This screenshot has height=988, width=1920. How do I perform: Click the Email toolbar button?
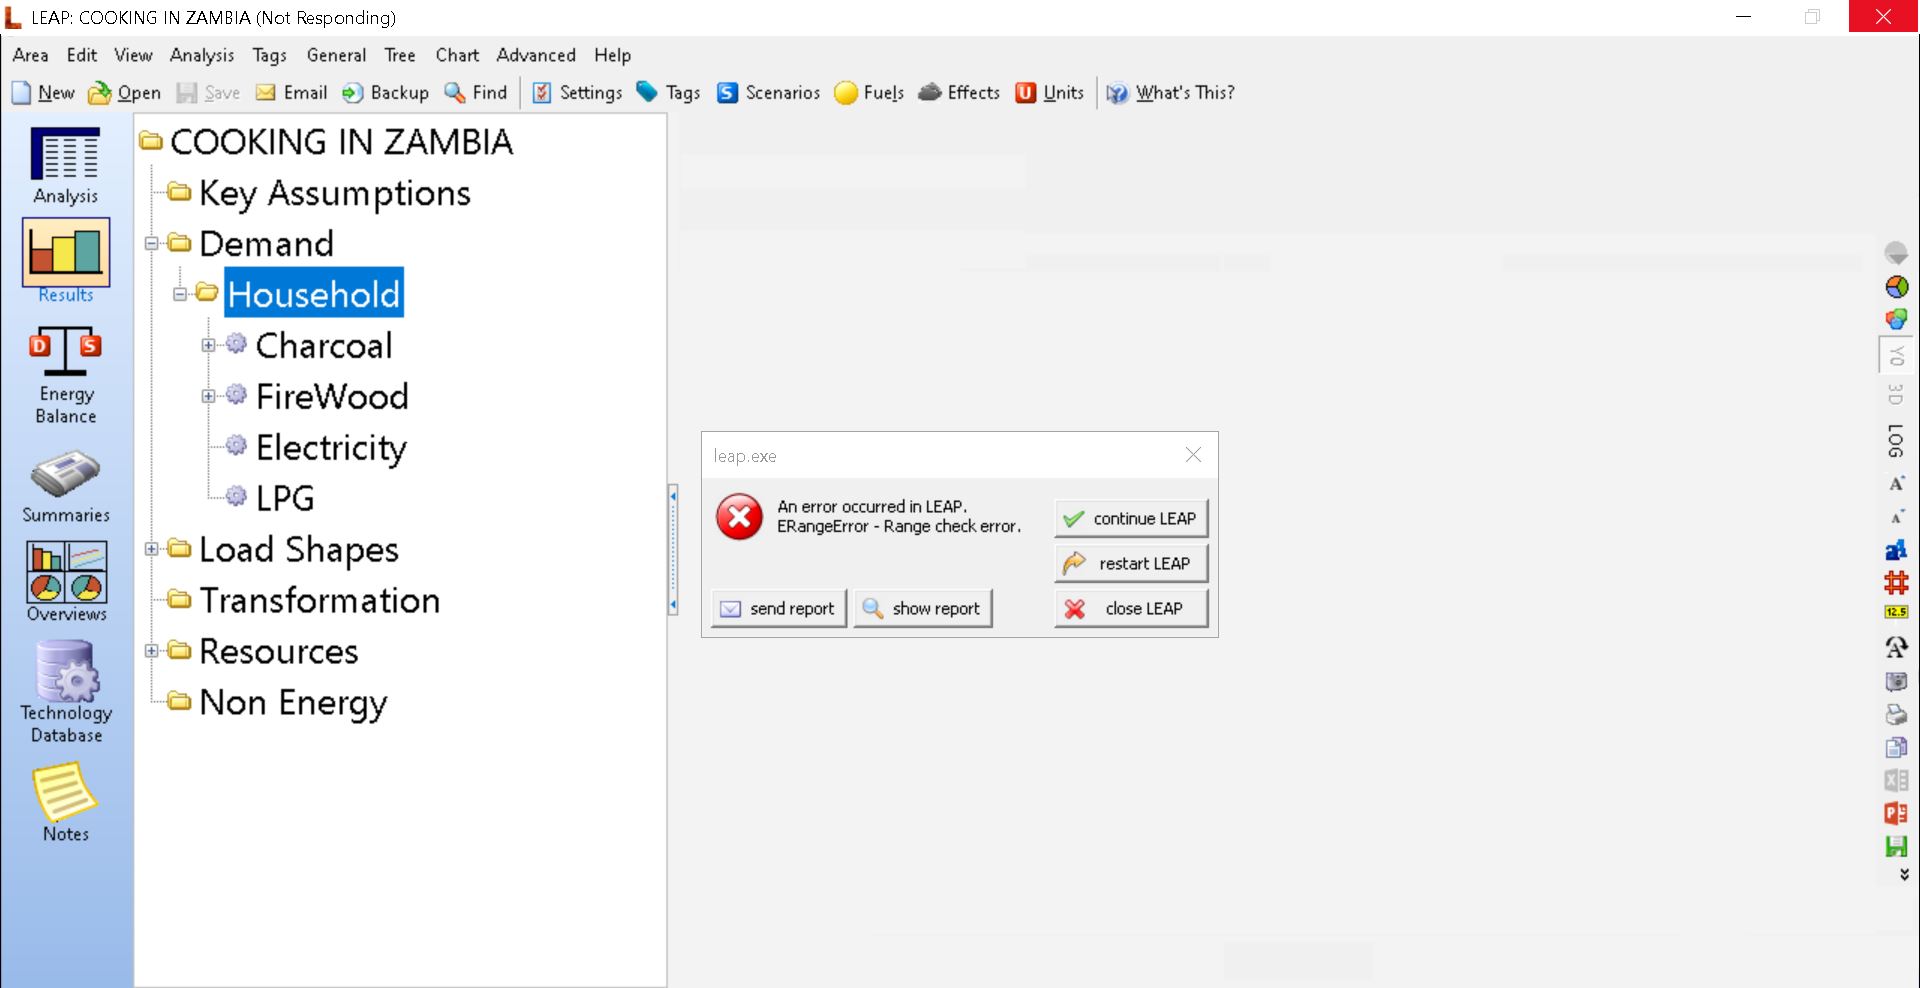[x=292, y=93]
